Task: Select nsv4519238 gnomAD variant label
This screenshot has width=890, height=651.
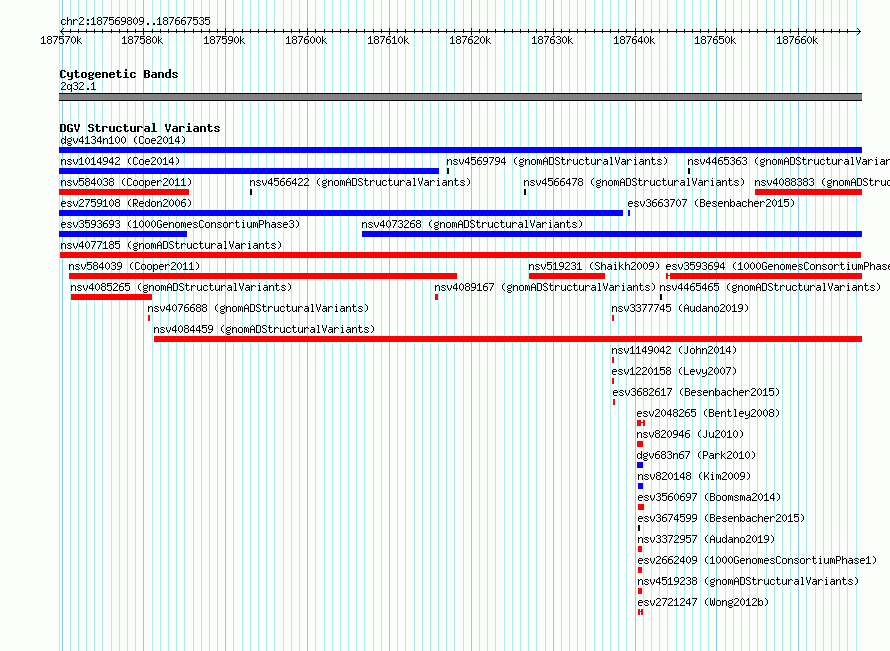Action: pyautogui.click(x=748, y=581)
